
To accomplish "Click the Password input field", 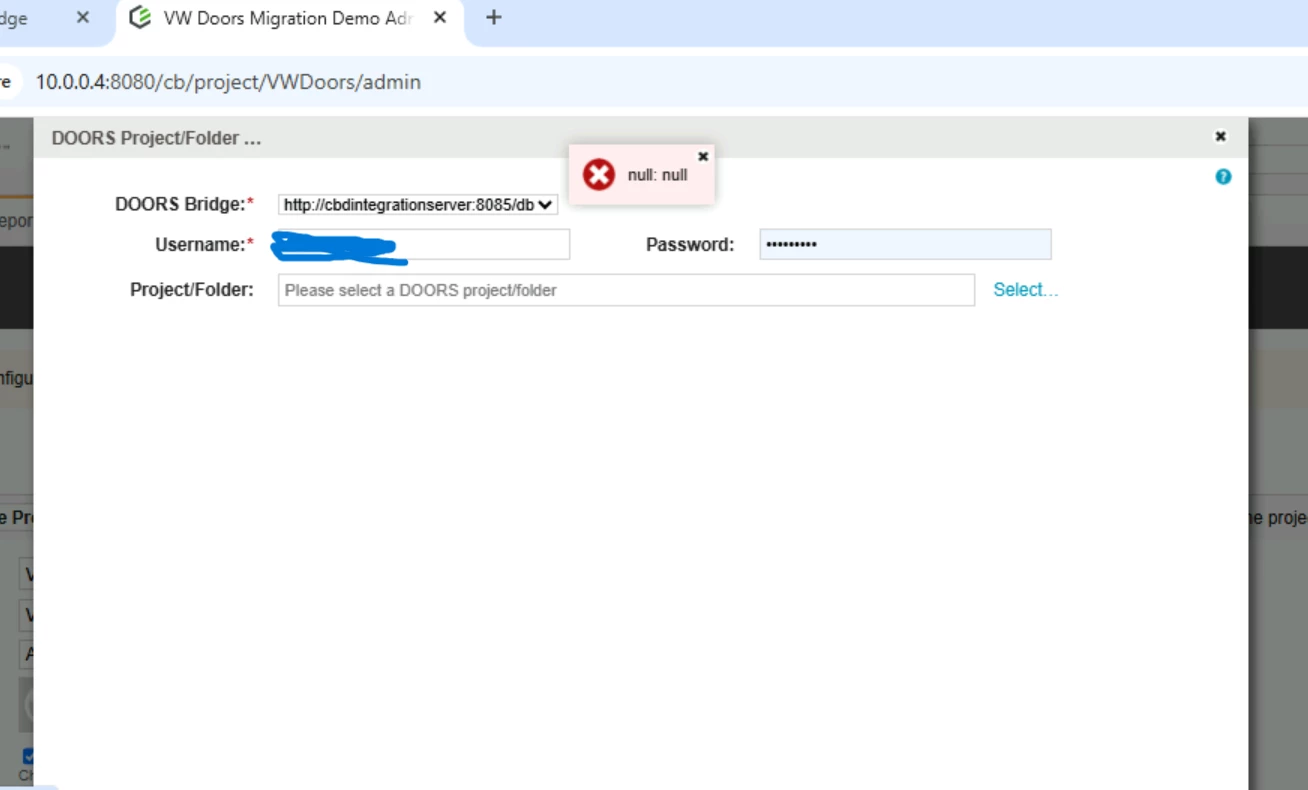I will 905,244.
